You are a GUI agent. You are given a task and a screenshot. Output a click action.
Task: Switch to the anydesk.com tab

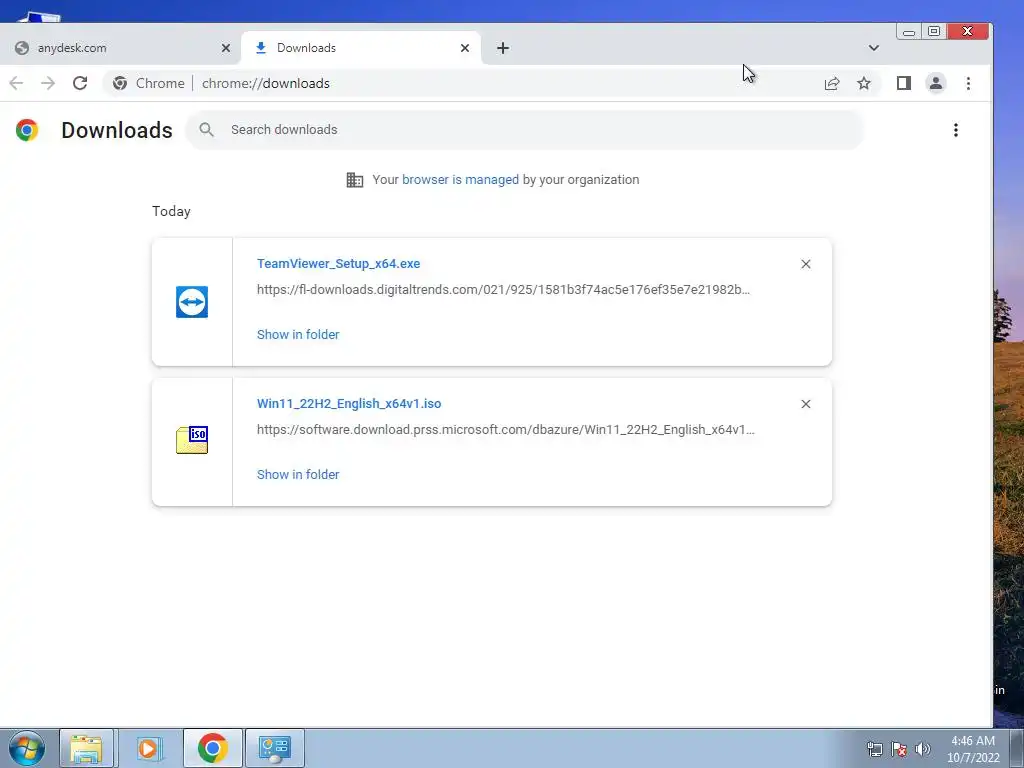pos(121,48)
